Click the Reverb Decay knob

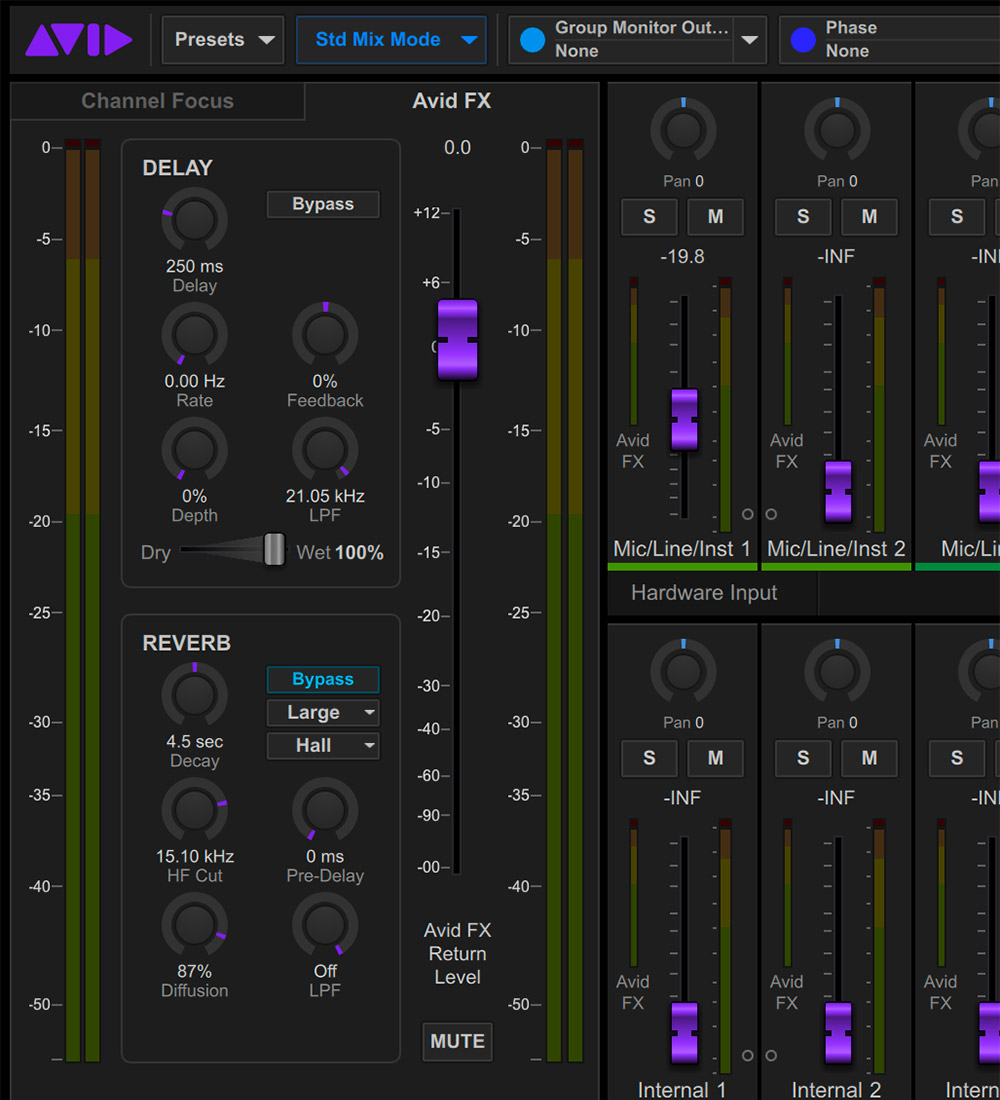[194, 694]
